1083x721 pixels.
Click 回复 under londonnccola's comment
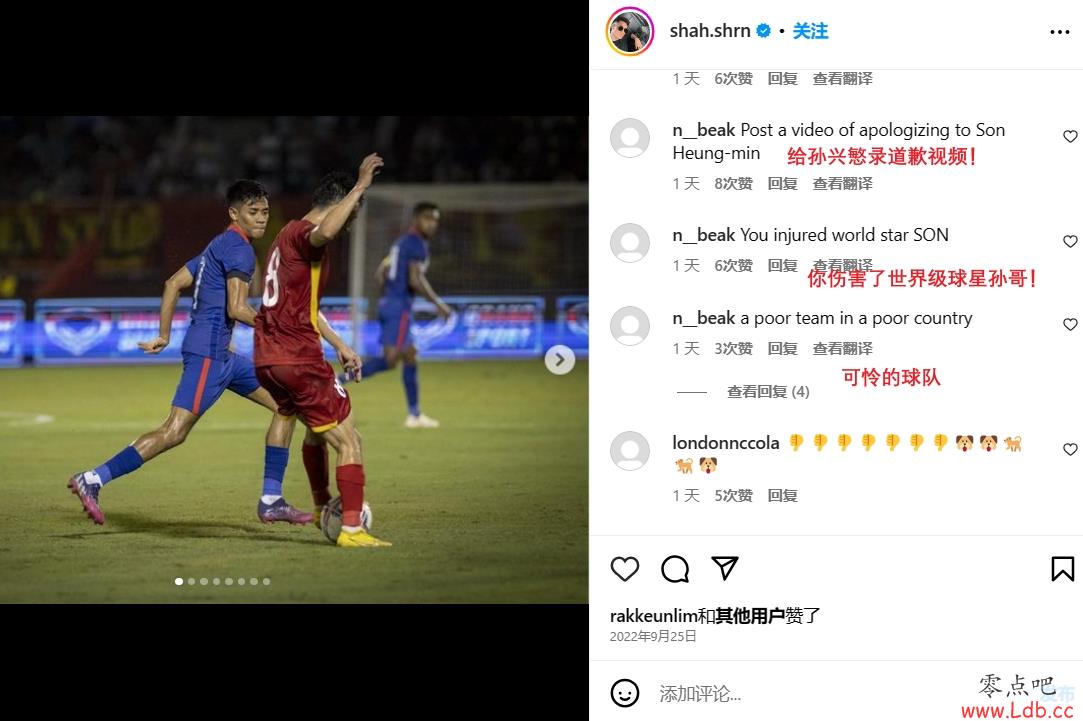[x=783, y=495]
